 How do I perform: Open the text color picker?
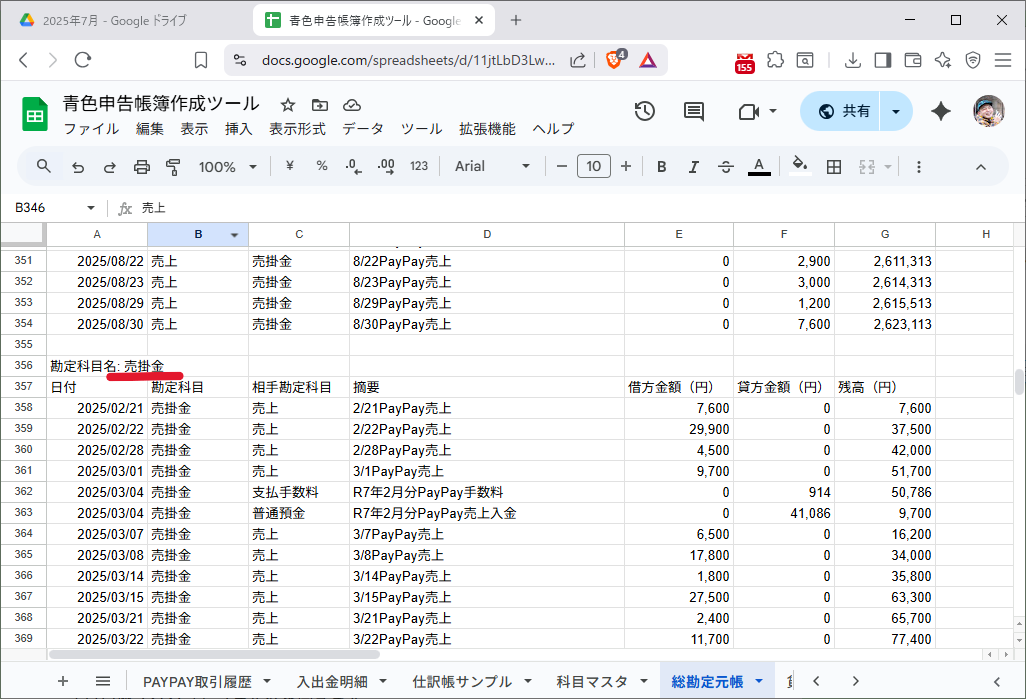coord(758,166)
